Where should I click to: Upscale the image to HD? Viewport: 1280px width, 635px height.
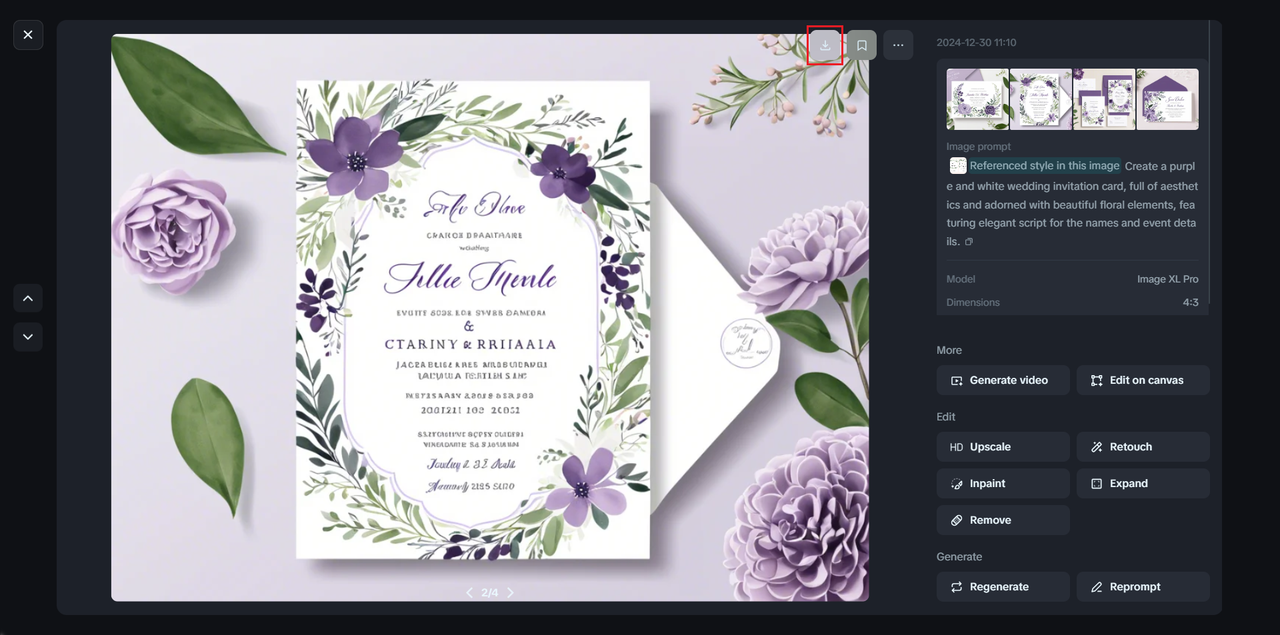[1003, 447]
